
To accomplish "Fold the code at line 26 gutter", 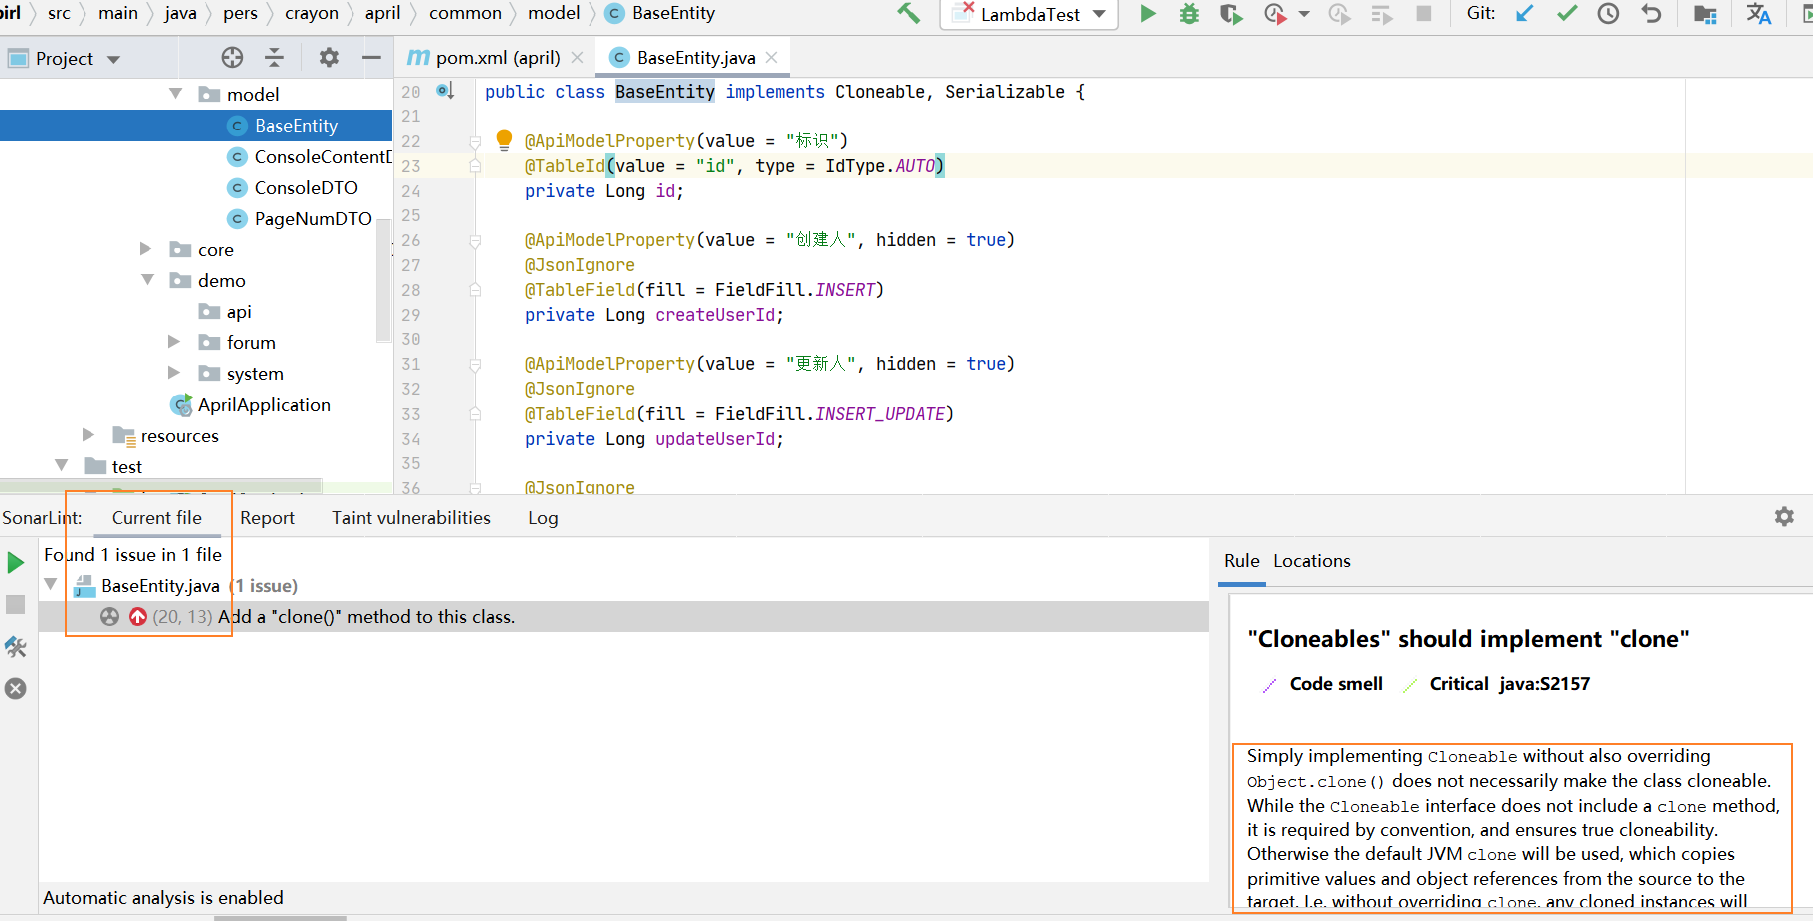I will [475, 240].
